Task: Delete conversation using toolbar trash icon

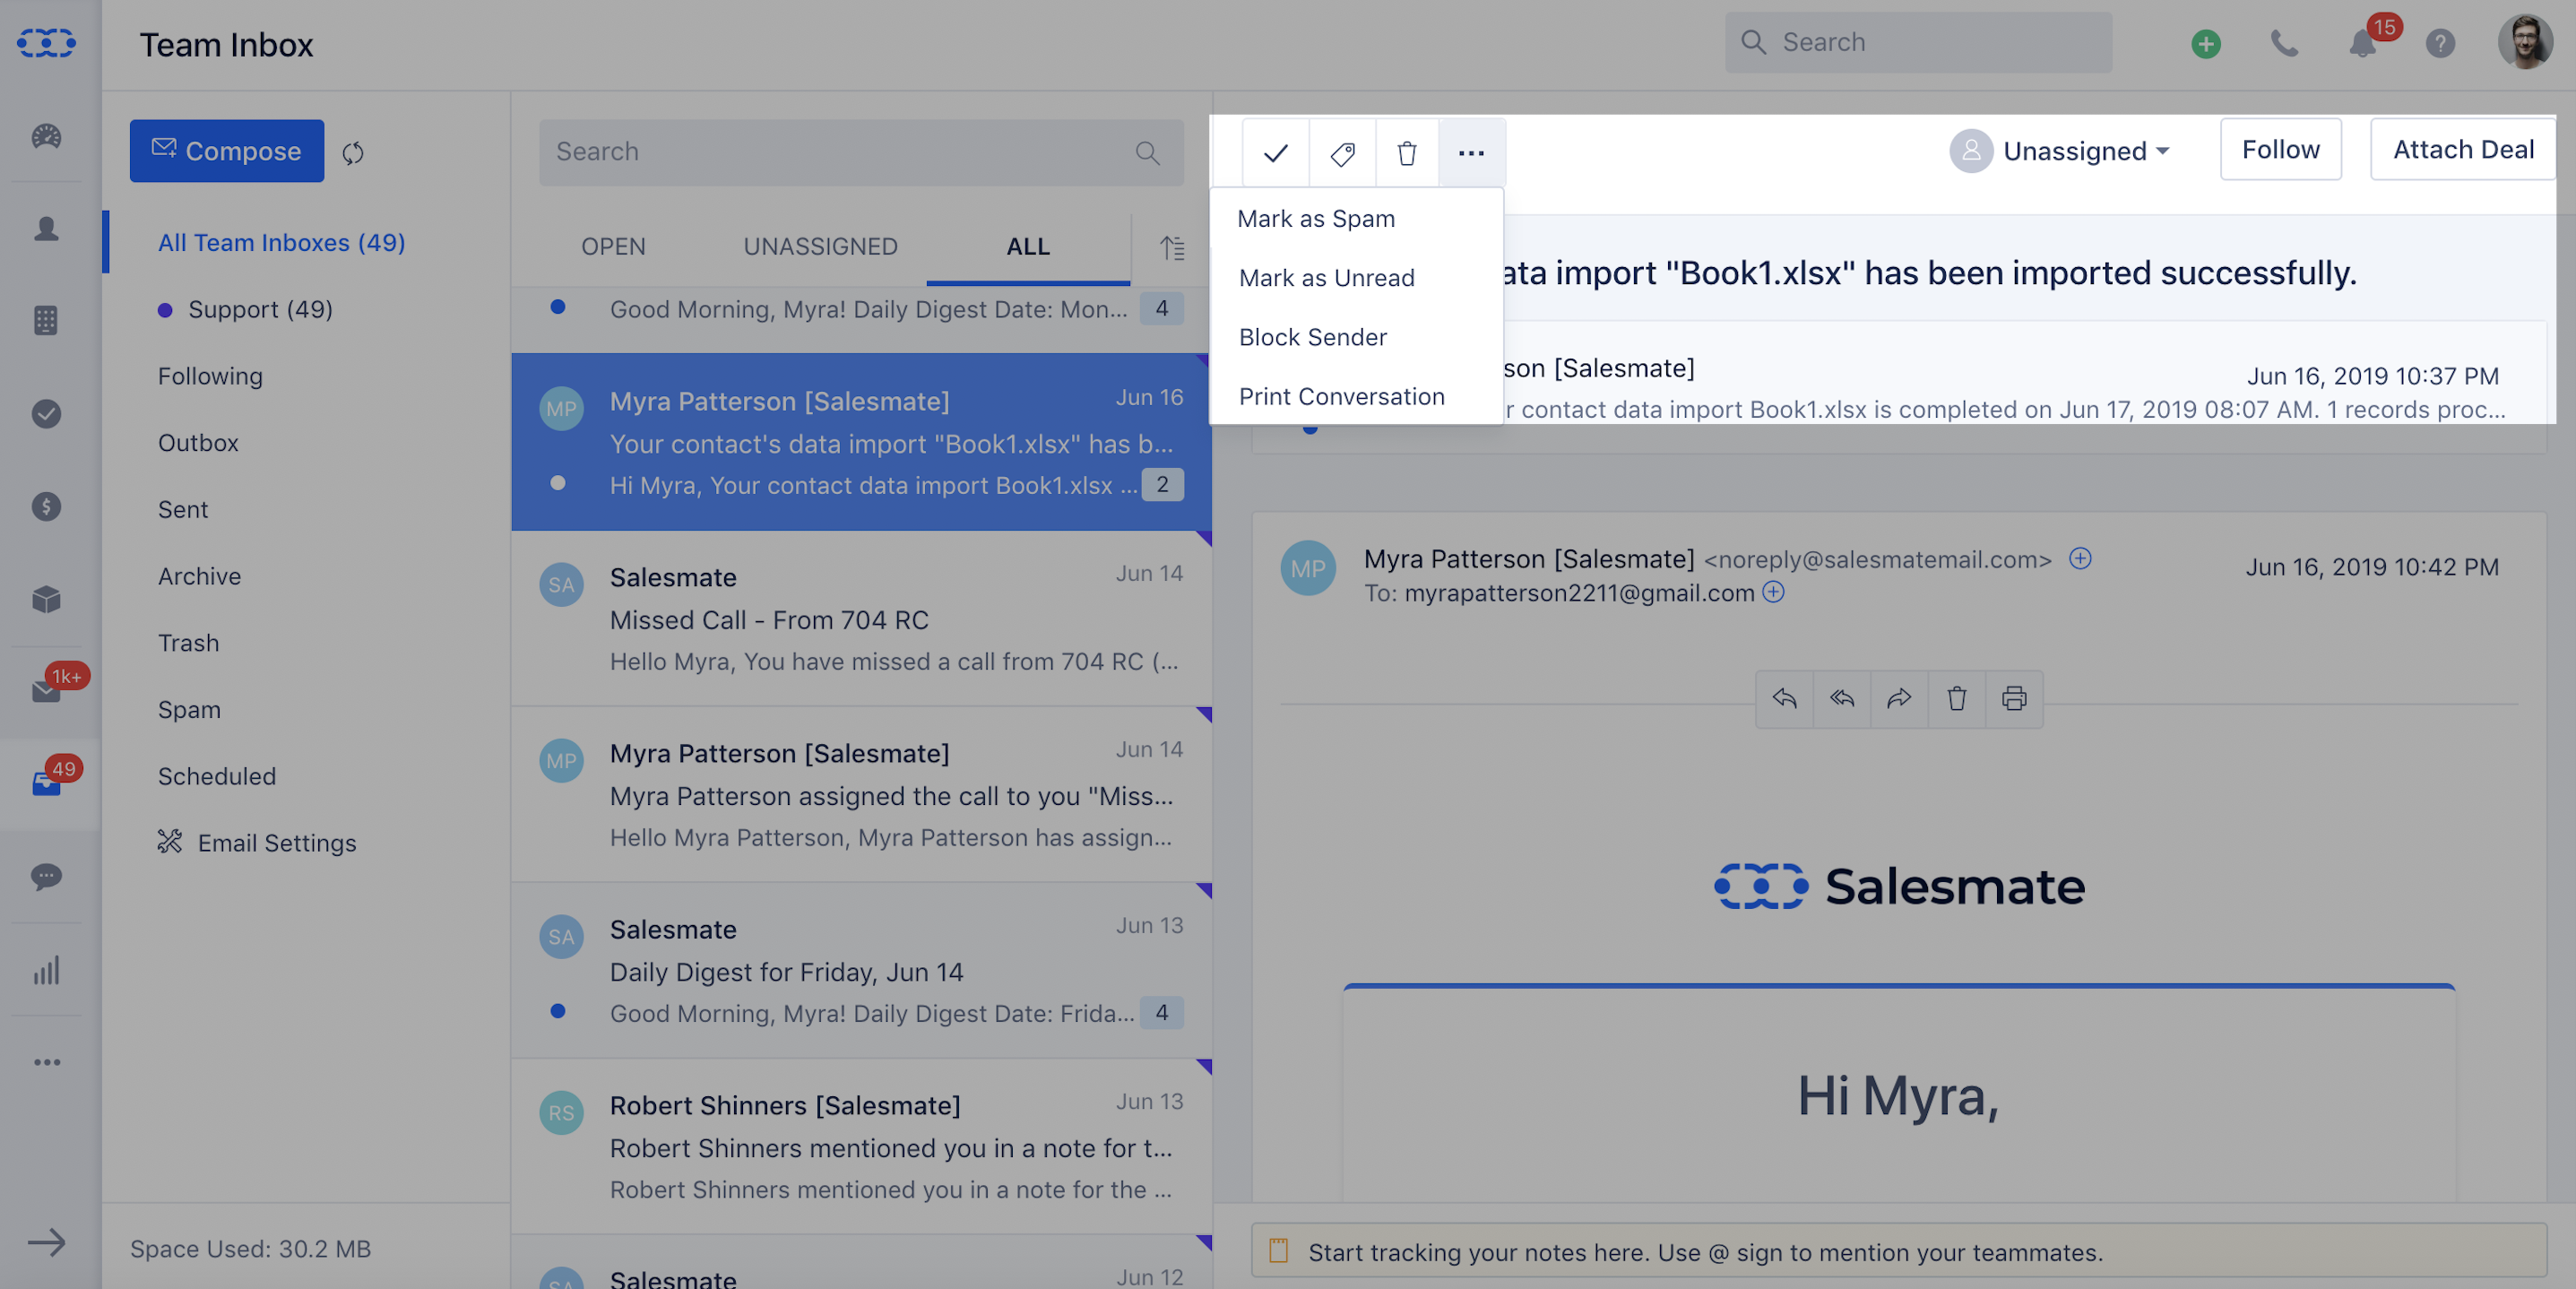Action: point(1407,153)
